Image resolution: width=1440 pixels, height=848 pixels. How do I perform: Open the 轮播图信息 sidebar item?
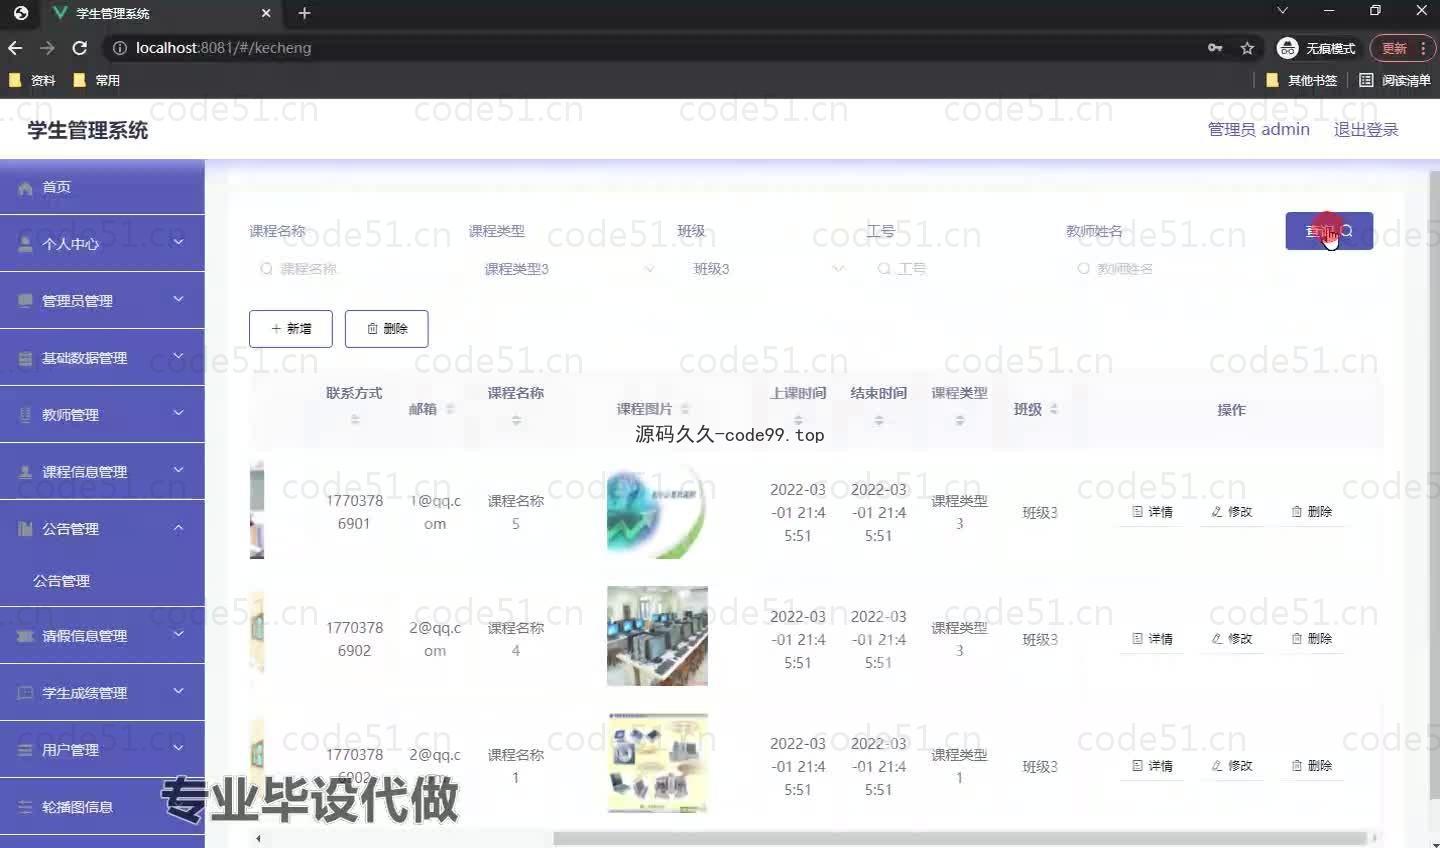coord(102,806)
